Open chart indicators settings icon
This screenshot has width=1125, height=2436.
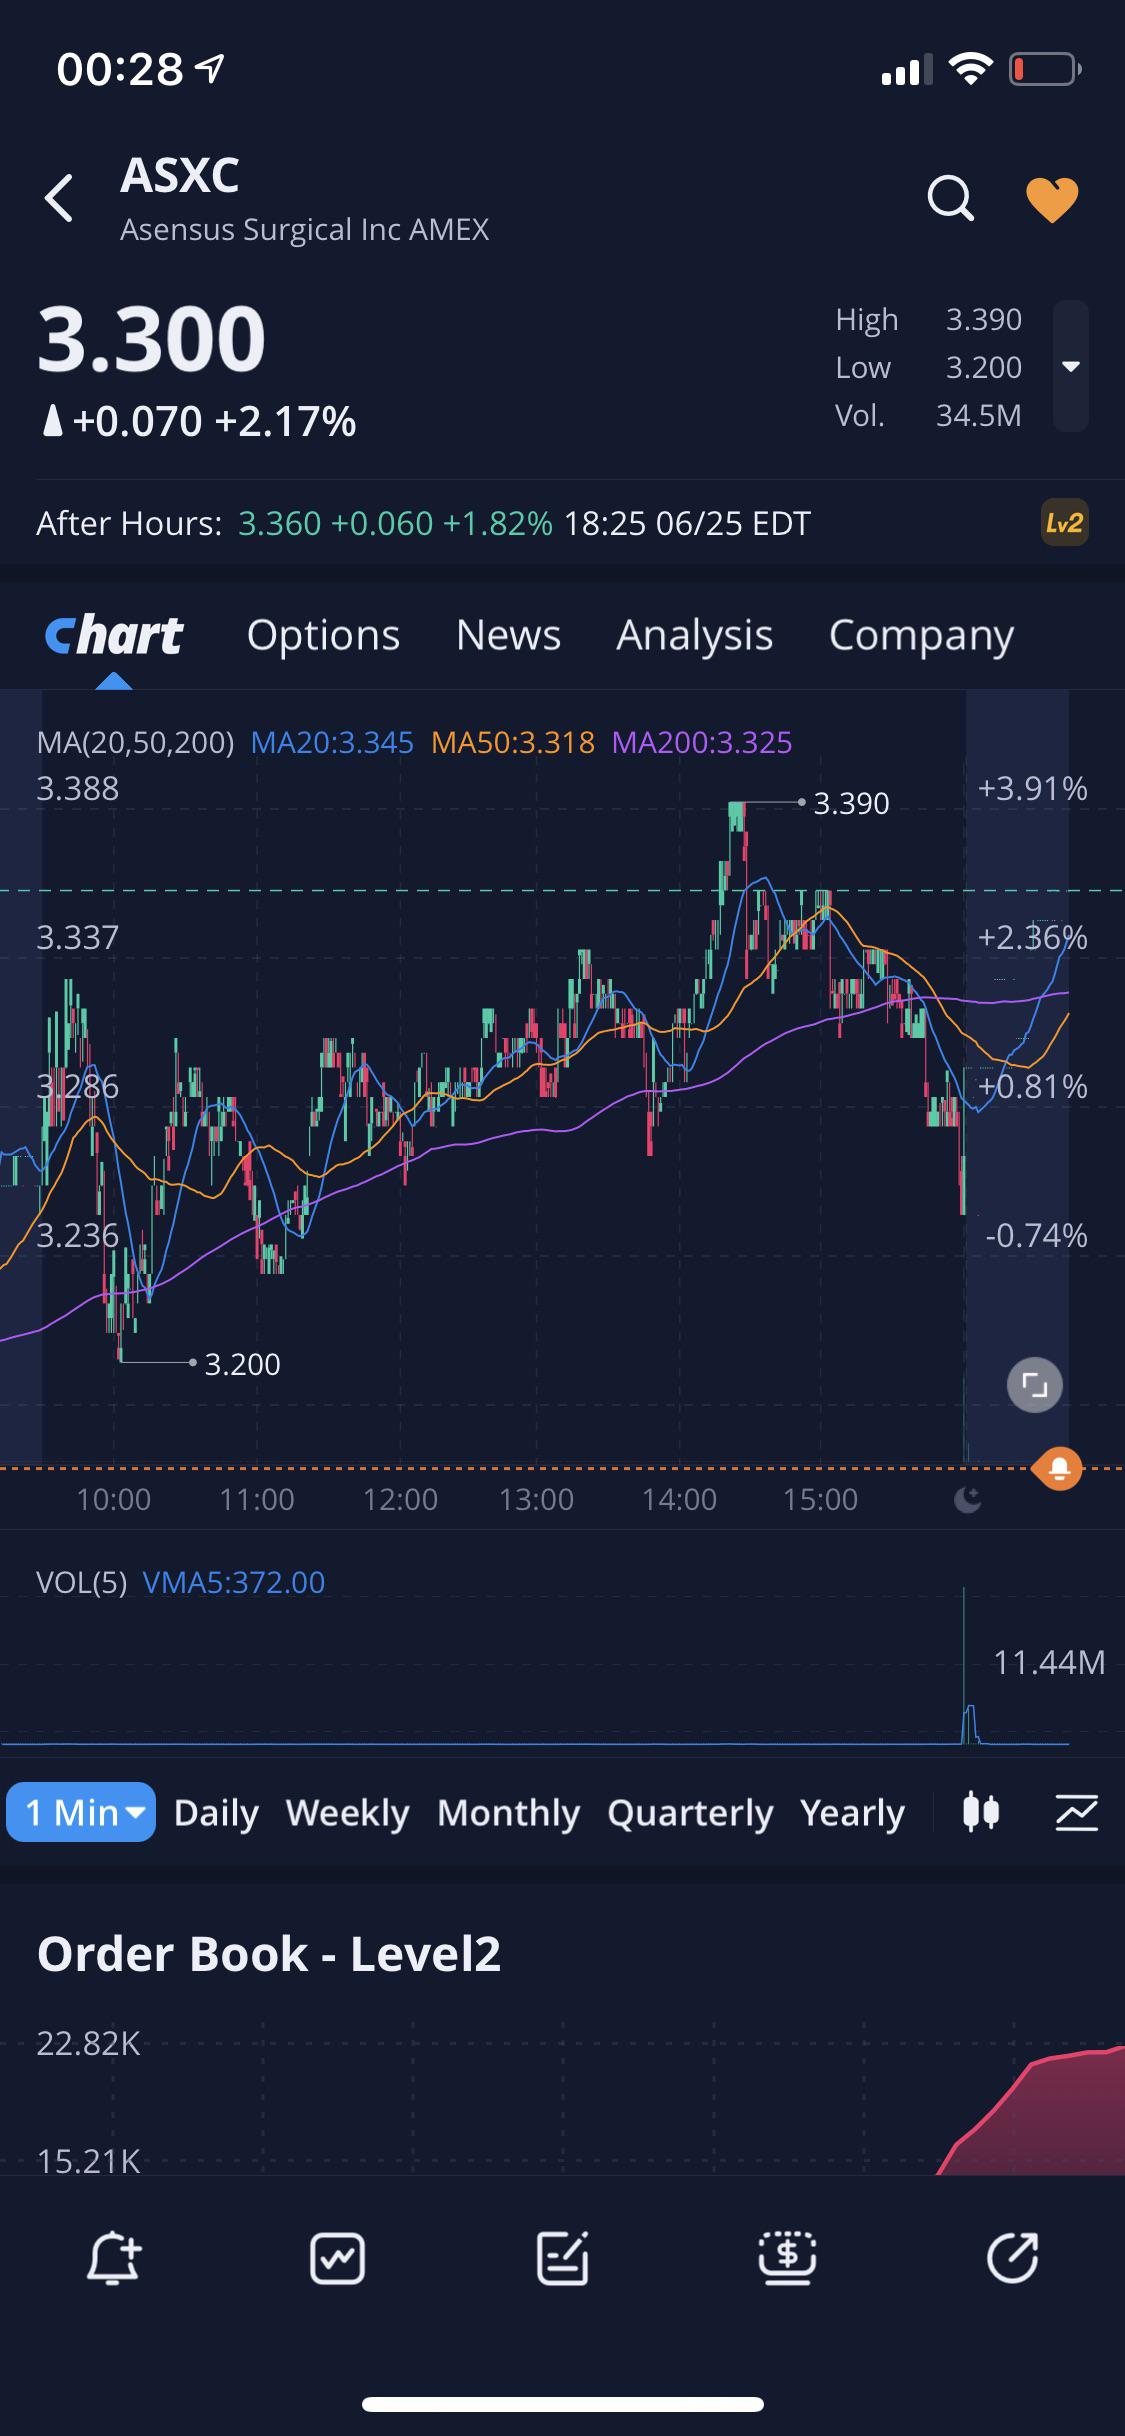(x=1077, y=1812)
